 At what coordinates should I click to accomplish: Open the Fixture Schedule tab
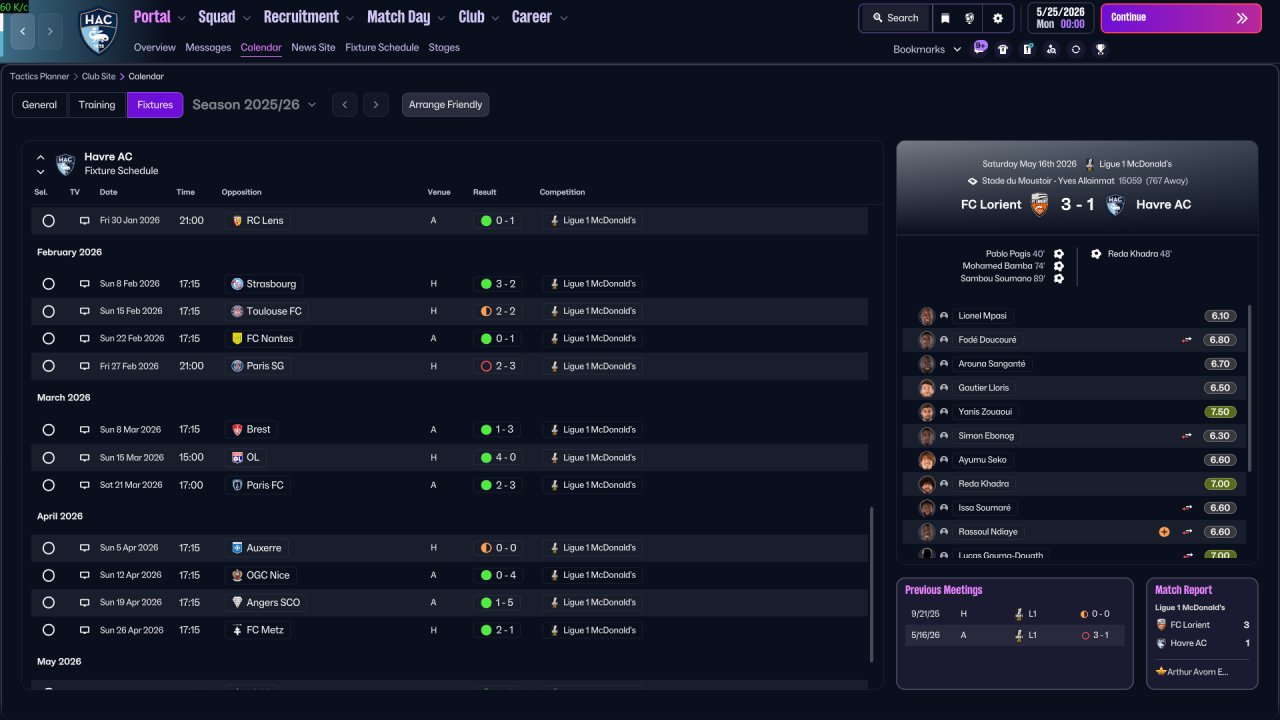pos(382,48)
